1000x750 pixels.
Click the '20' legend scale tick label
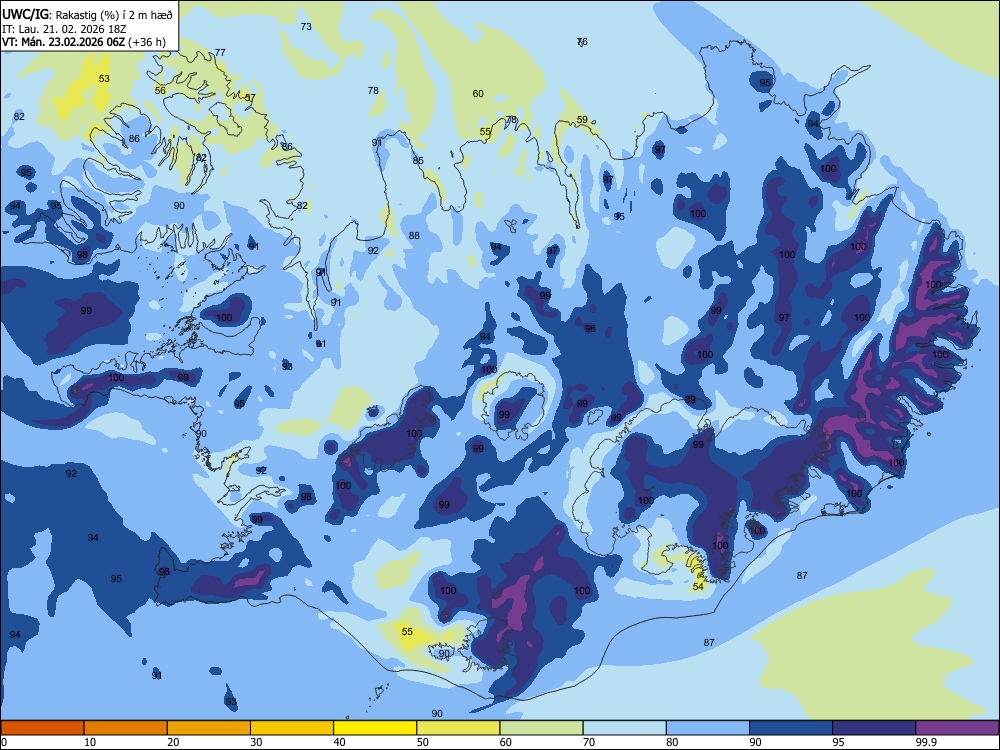(173, 742)
